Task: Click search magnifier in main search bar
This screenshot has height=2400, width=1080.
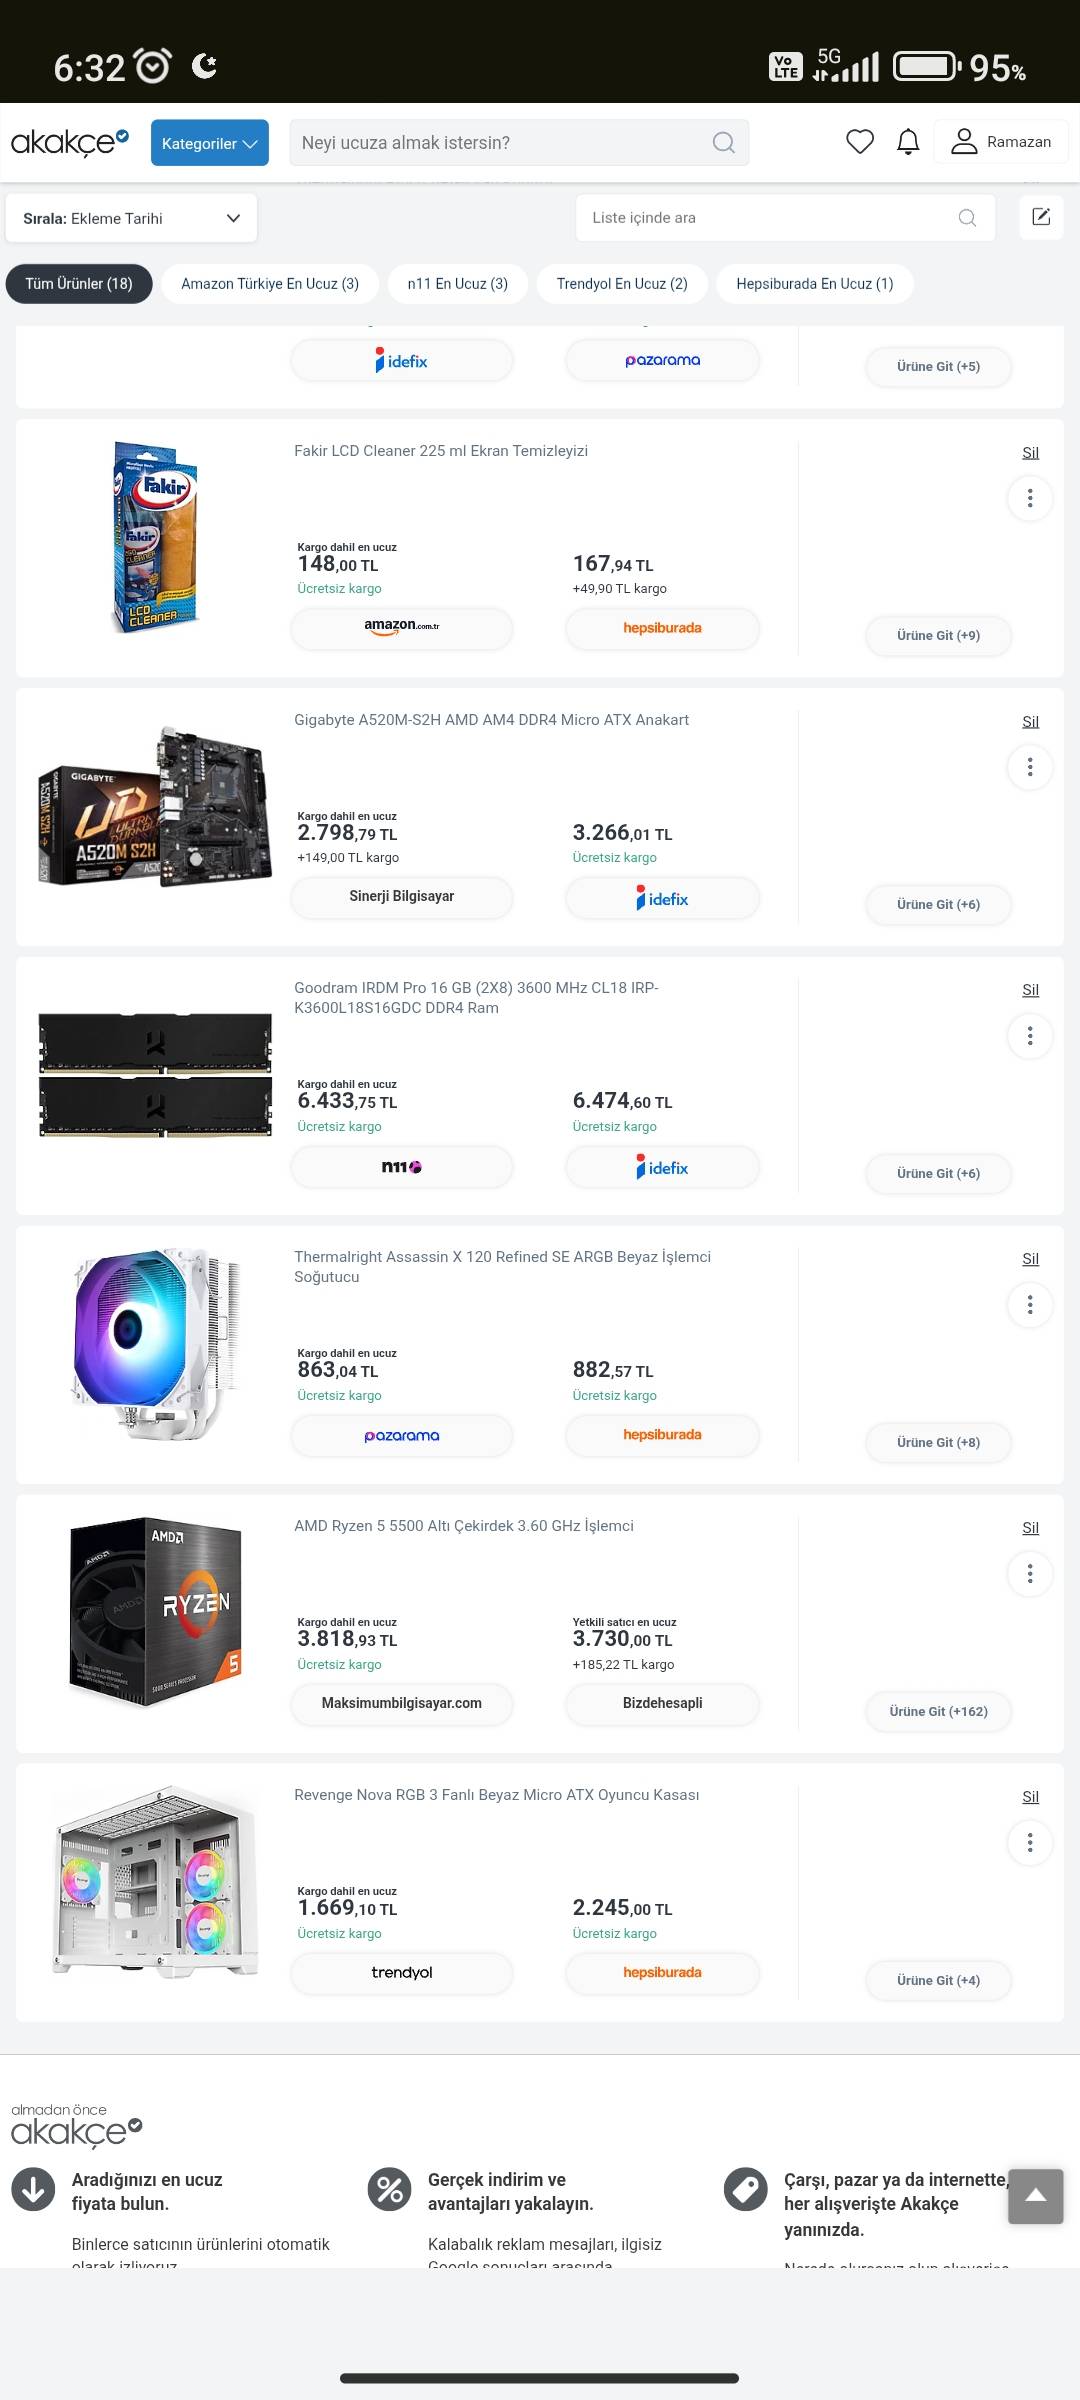Action: pos(724,143)
